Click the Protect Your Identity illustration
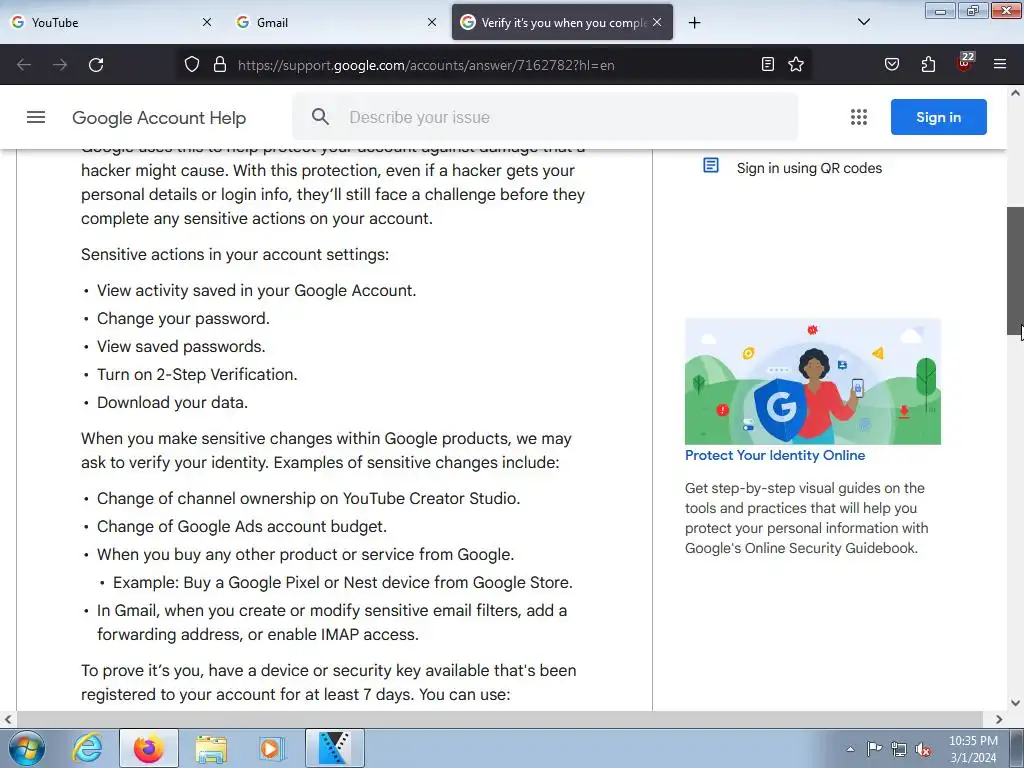The image size is (1024, 768). point(812,381)
